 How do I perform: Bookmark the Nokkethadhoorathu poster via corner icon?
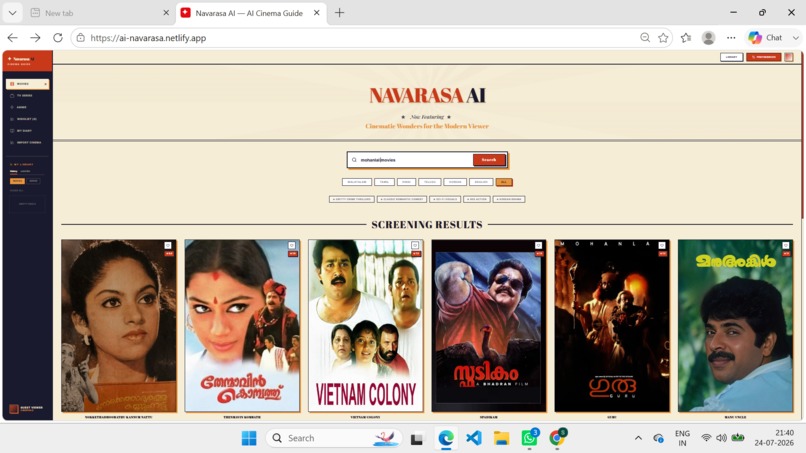coord(168,245)
